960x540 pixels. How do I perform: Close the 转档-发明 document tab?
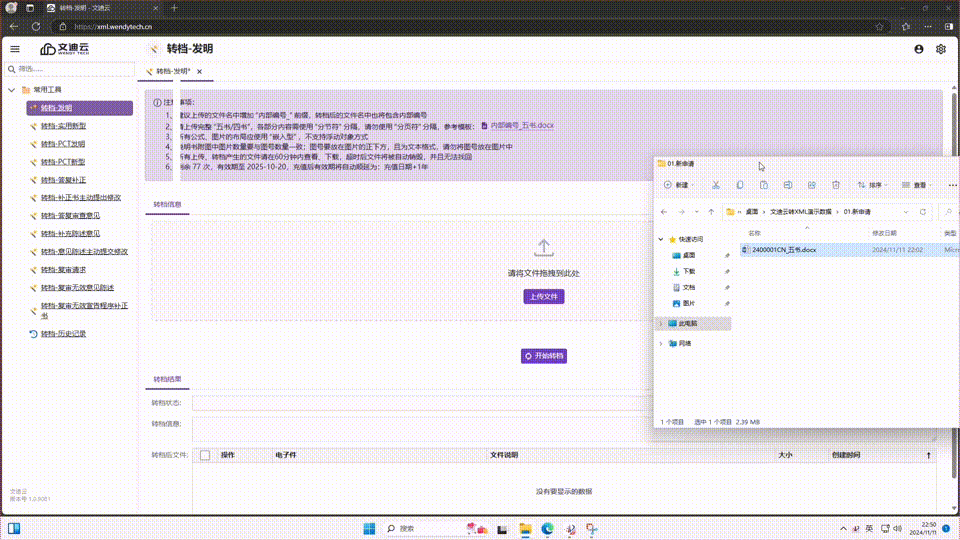[200, 72]
